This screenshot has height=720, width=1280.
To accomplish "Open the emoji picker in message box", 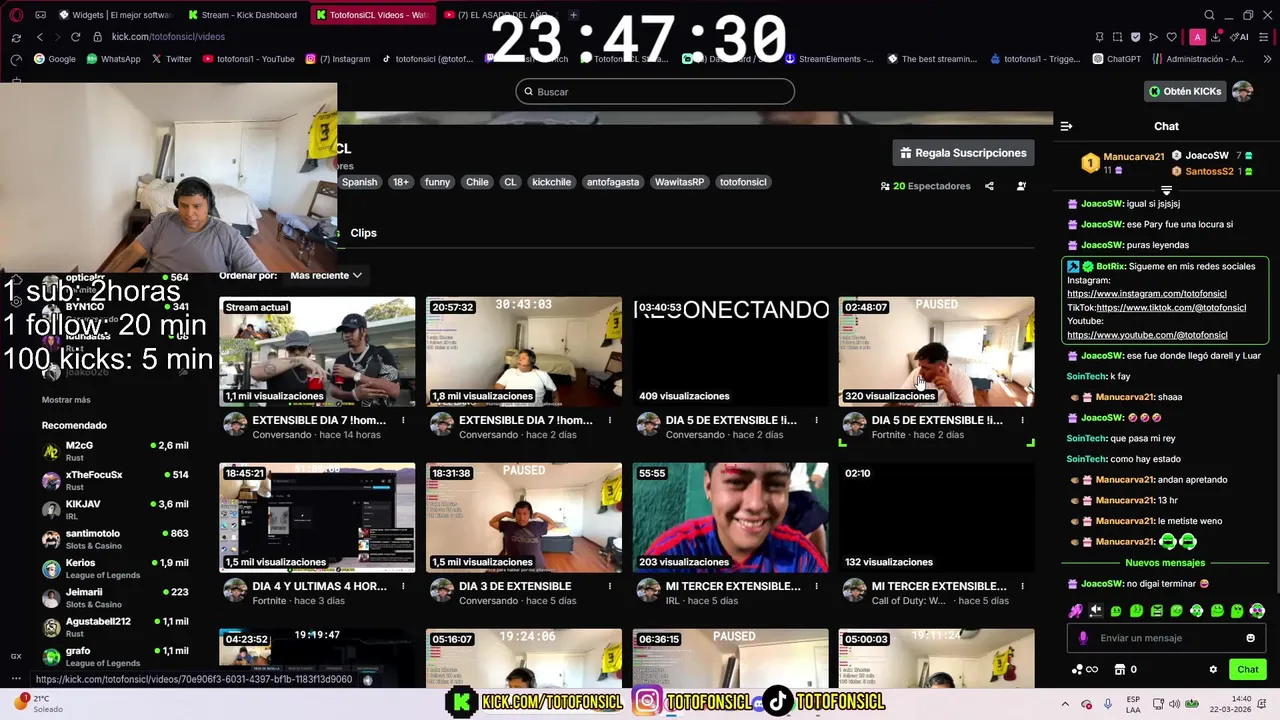I will 1250,638.
